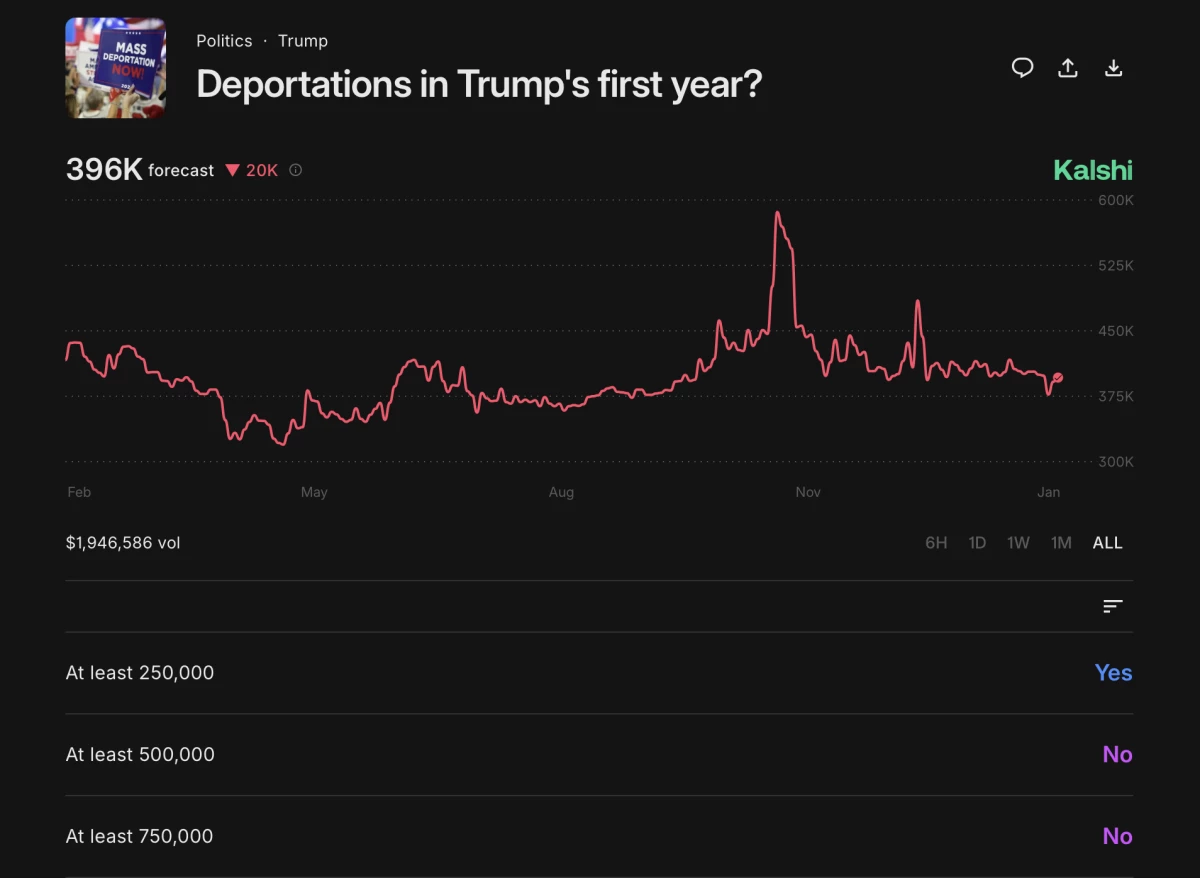The image size is (1200, 878).
Task: Click the share icon
Action: tap(1068, 67)
